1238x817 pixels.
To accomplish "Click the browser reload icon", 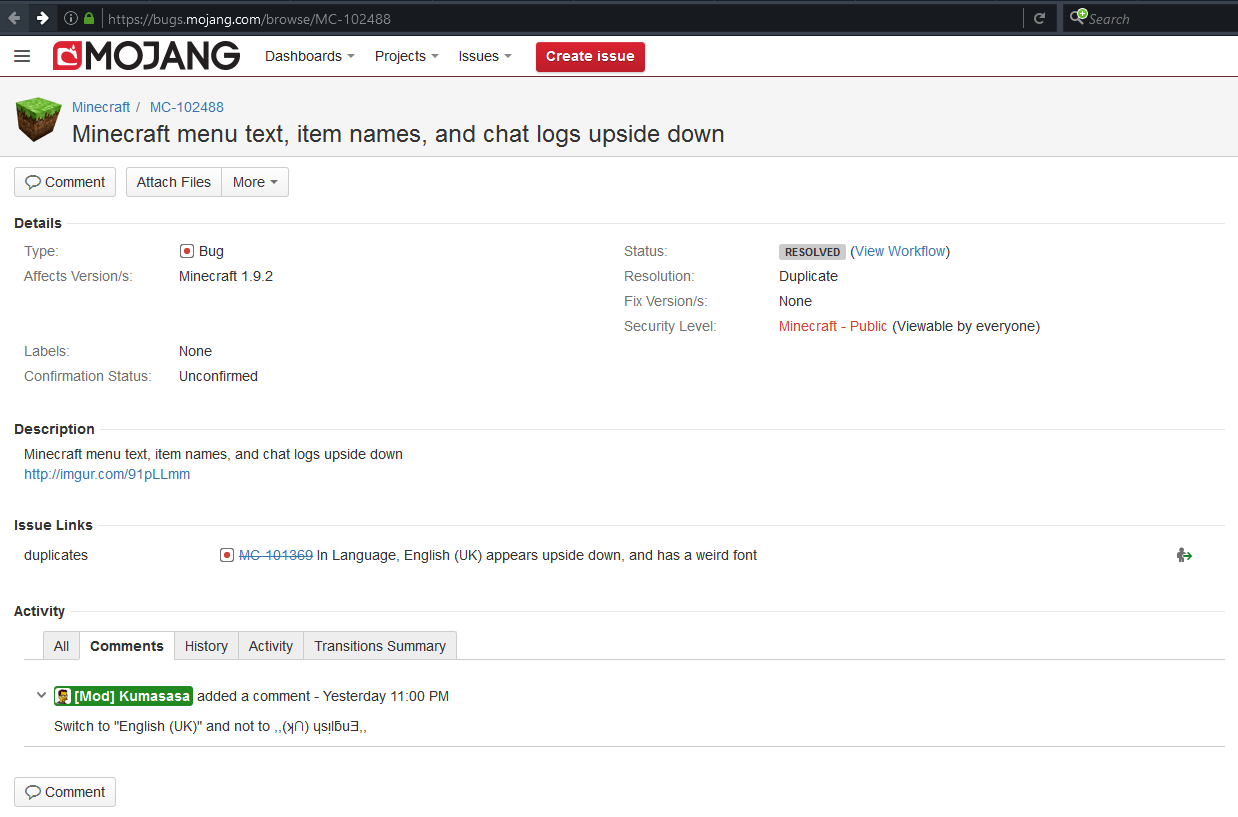I will pyautogui.click(x=1039, y=18).
